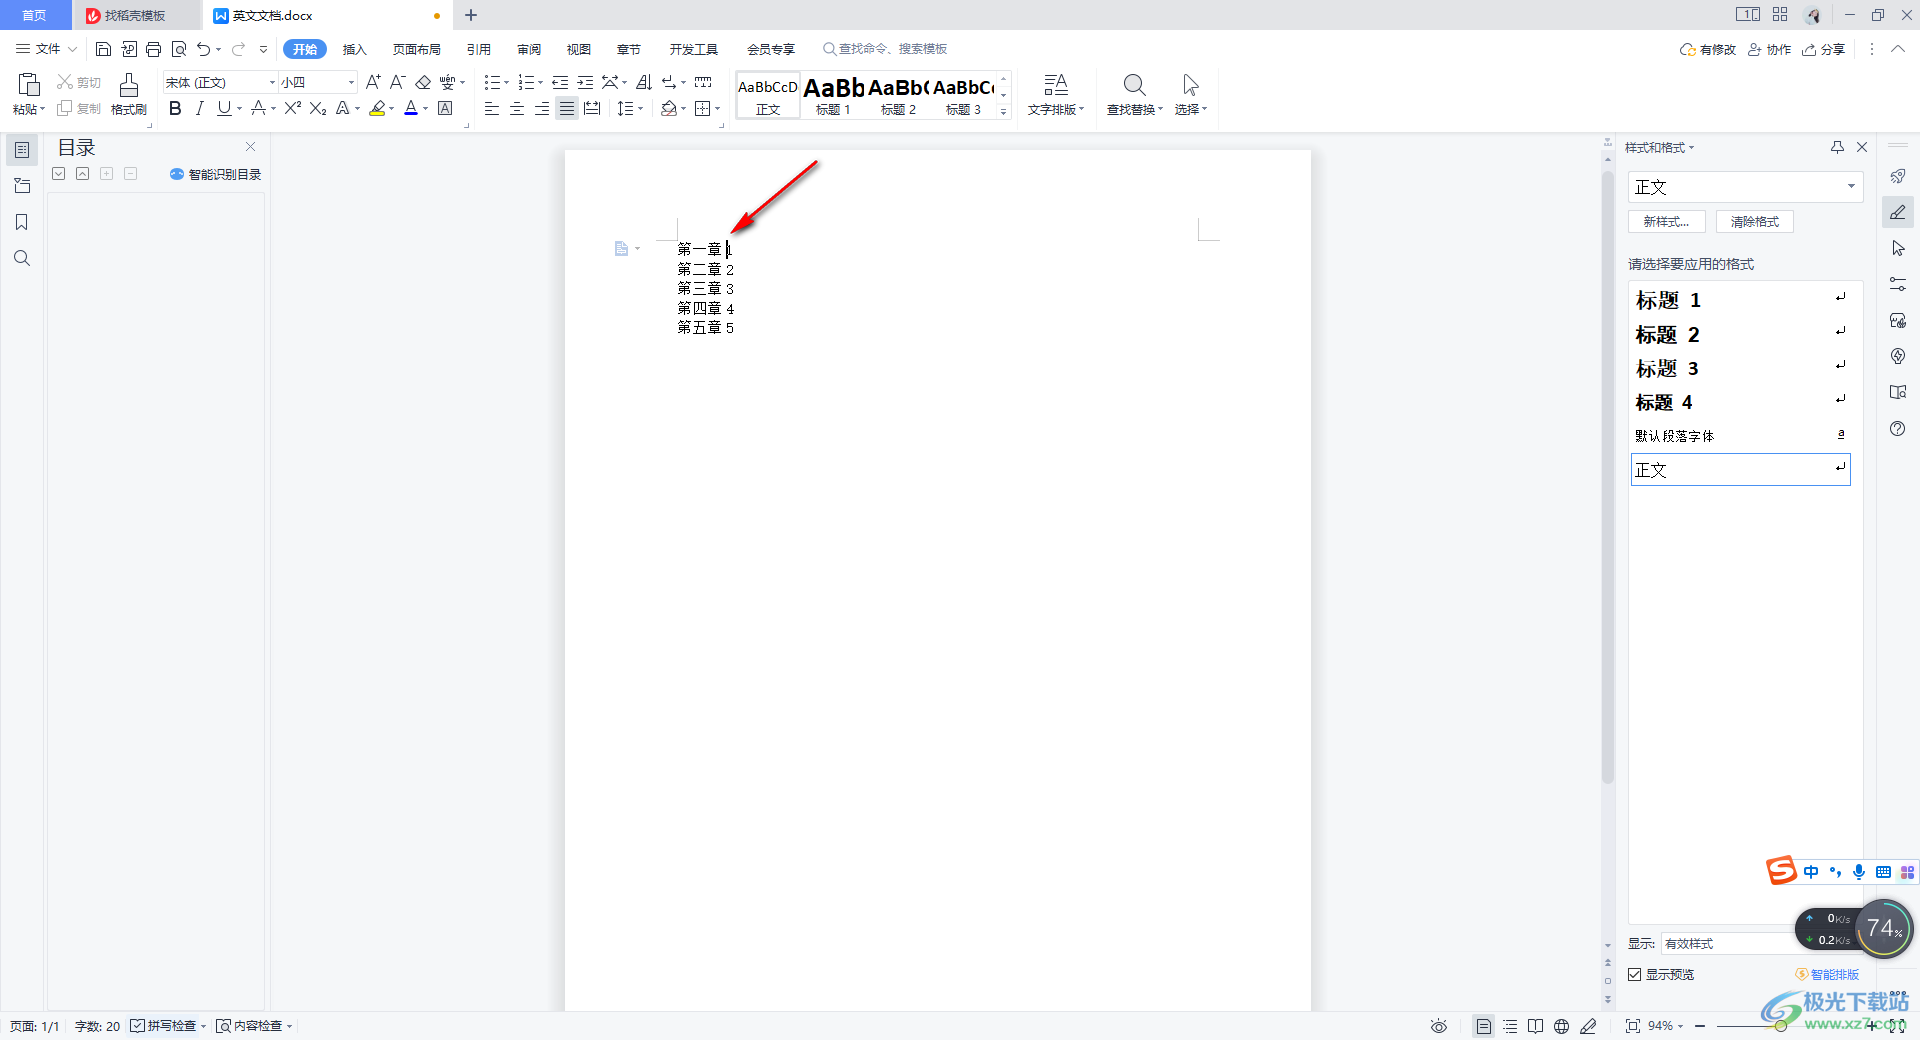Toggle Underline formatting
This screenshot has width=1920, height=1040.
(x=224, y=108)
